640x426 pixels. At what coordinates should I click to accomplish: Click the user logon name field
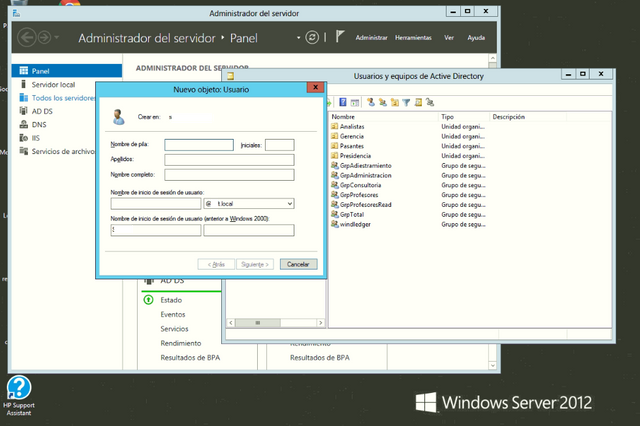pos(156,204)
